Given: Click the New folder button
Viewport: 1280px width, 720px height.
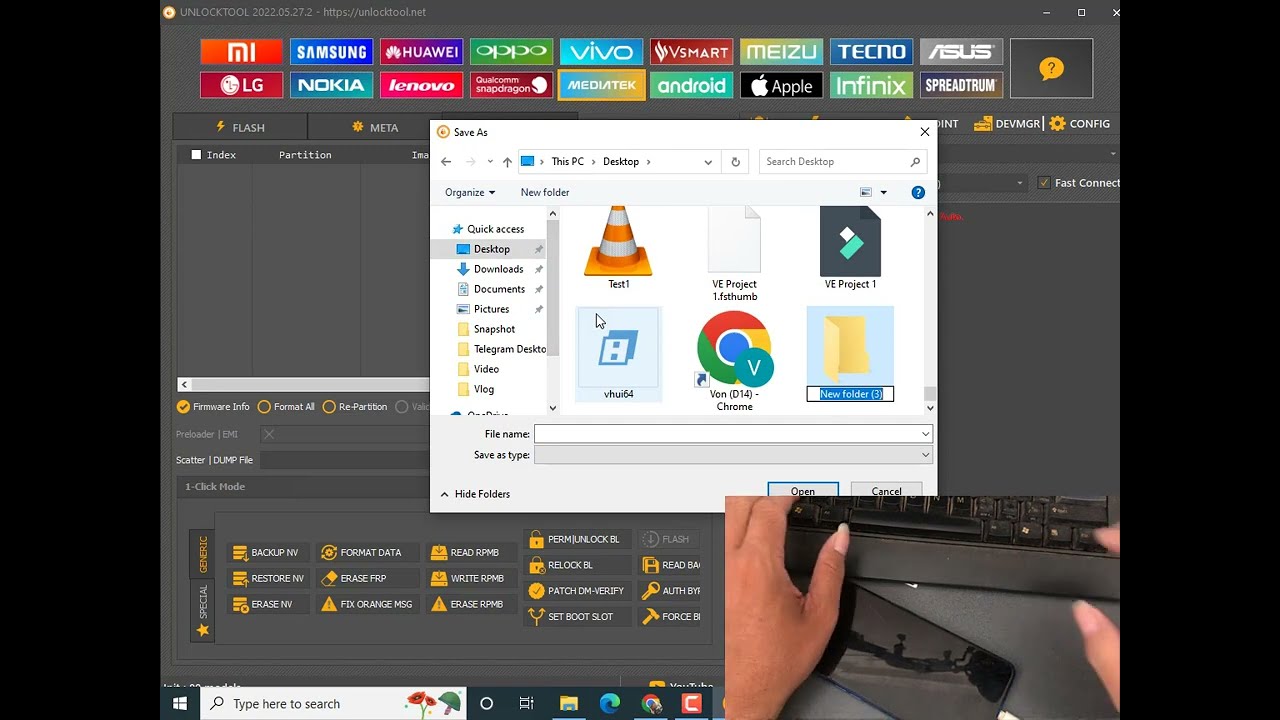Looking at the screenshot, I should pos(545,192).
